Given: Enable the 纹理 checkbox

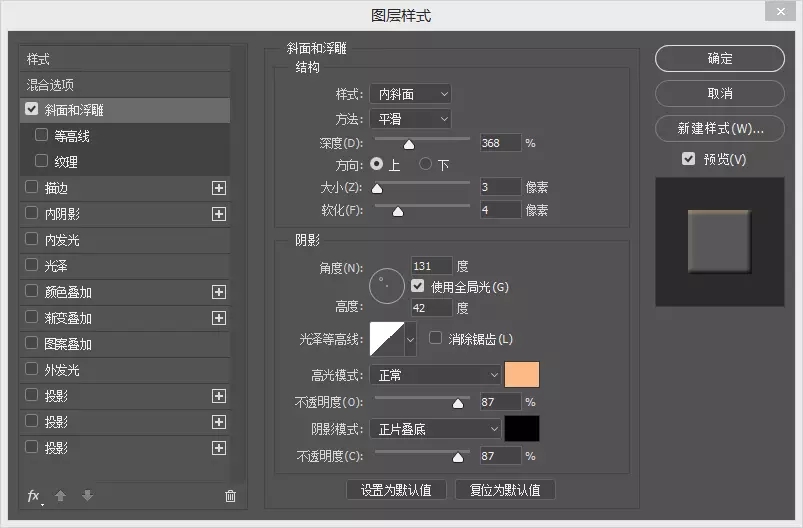Looking at the screenshot, I should [x=41, y=161].
